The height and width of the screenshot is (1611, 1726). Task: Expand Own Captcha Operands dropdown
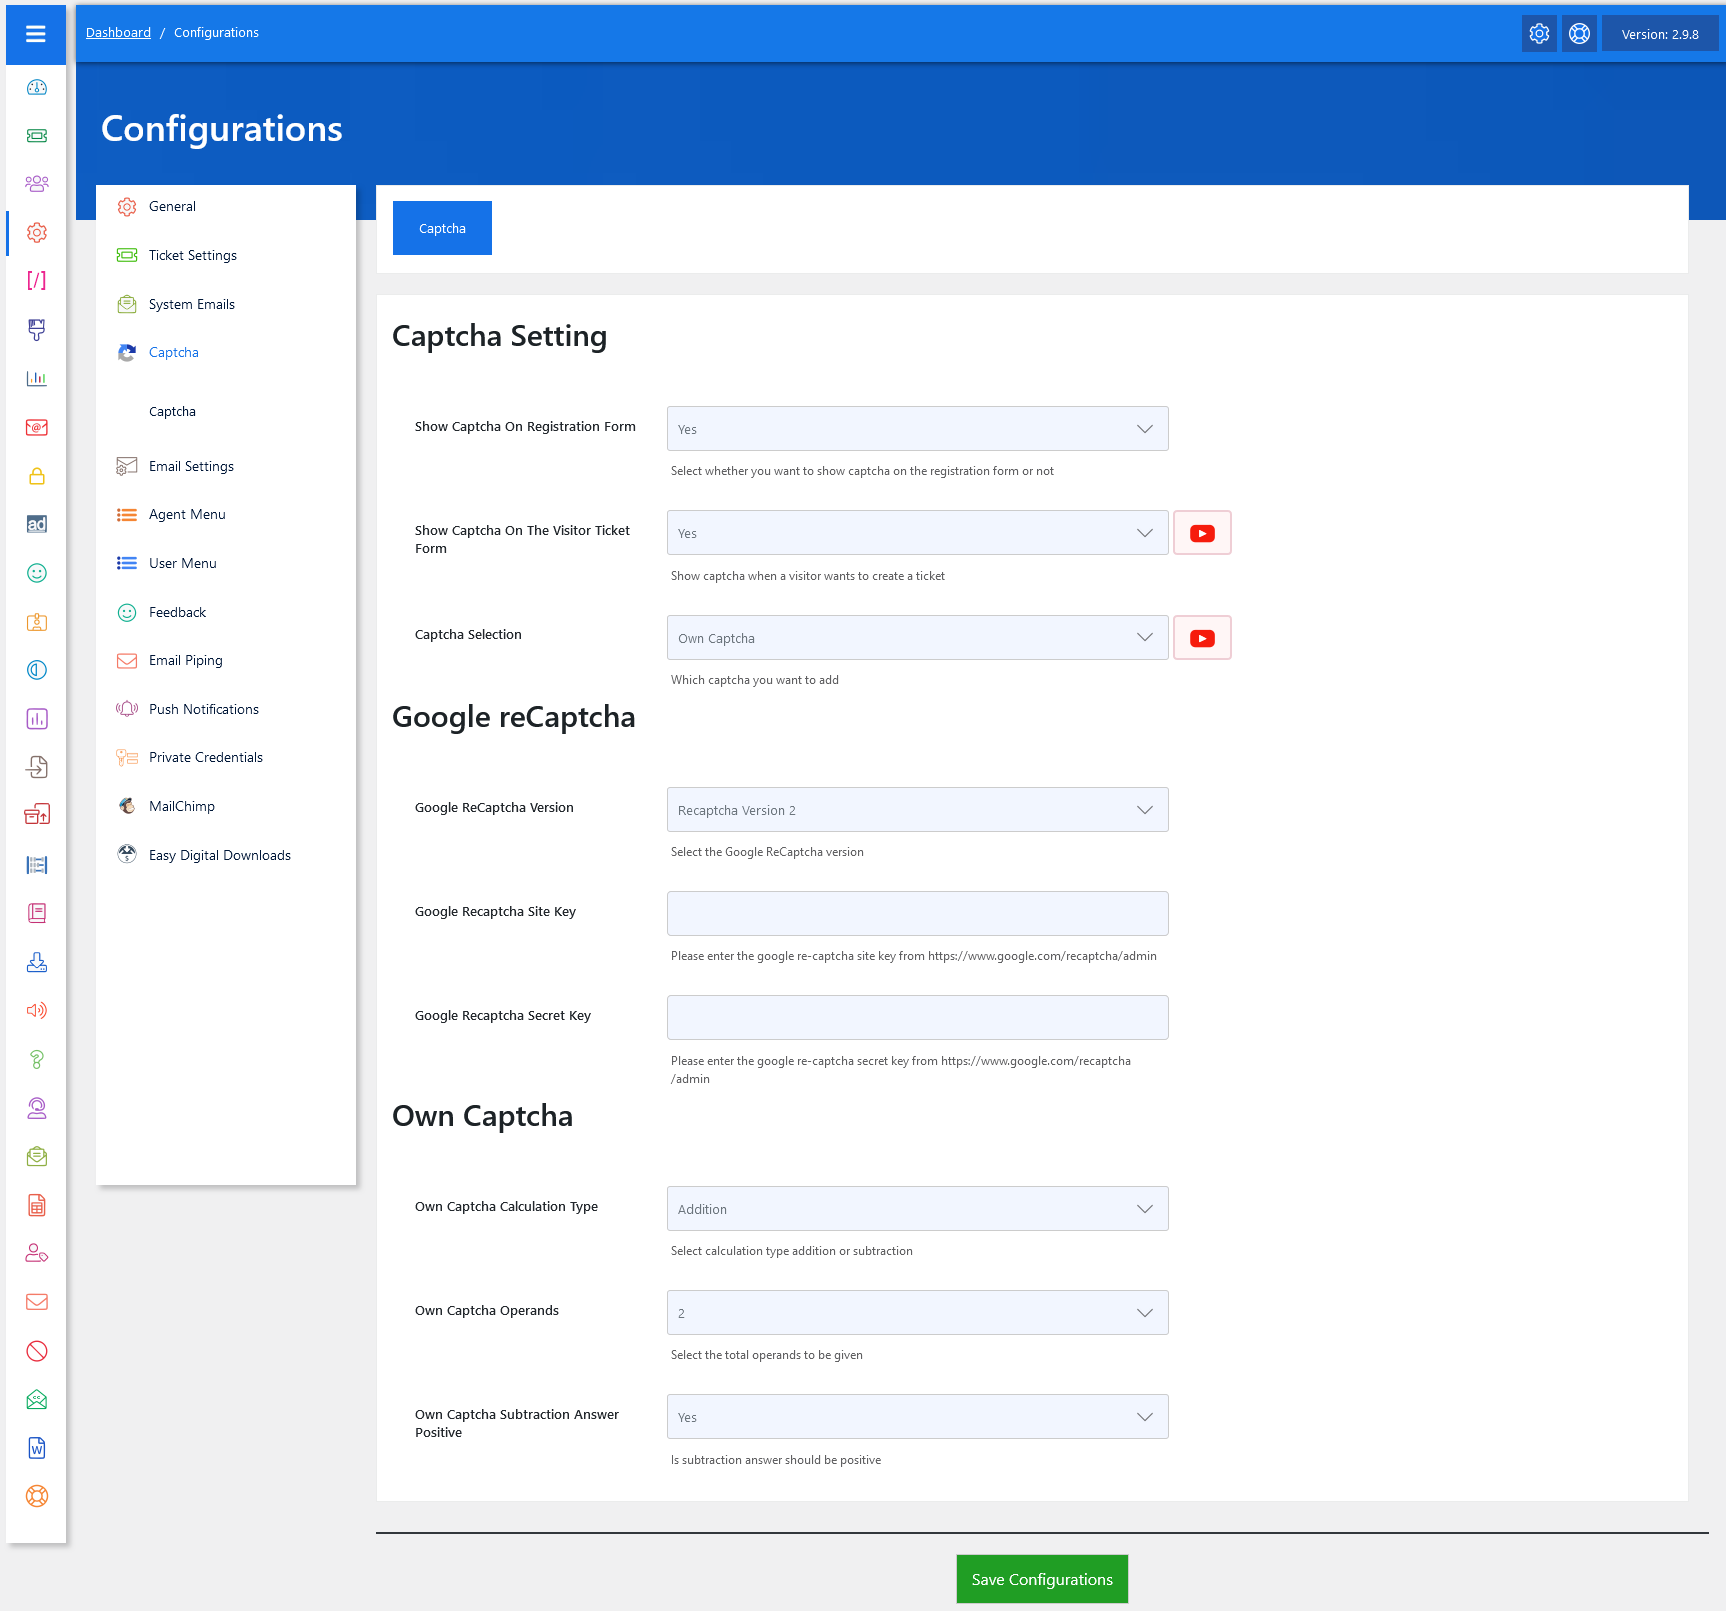(x=916, y=1313)
